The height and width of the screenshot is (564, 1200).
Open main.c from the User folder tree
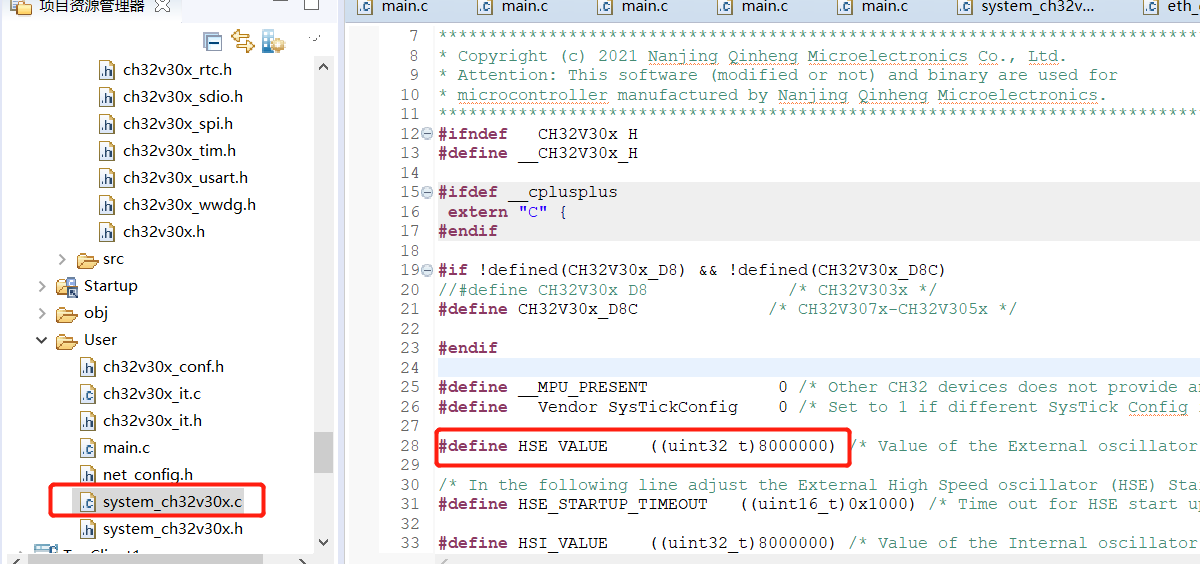[x=126, y=448]
